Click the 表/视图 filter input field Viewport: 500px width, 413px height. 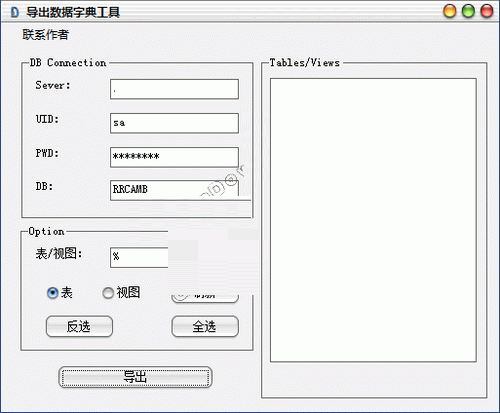139,257
